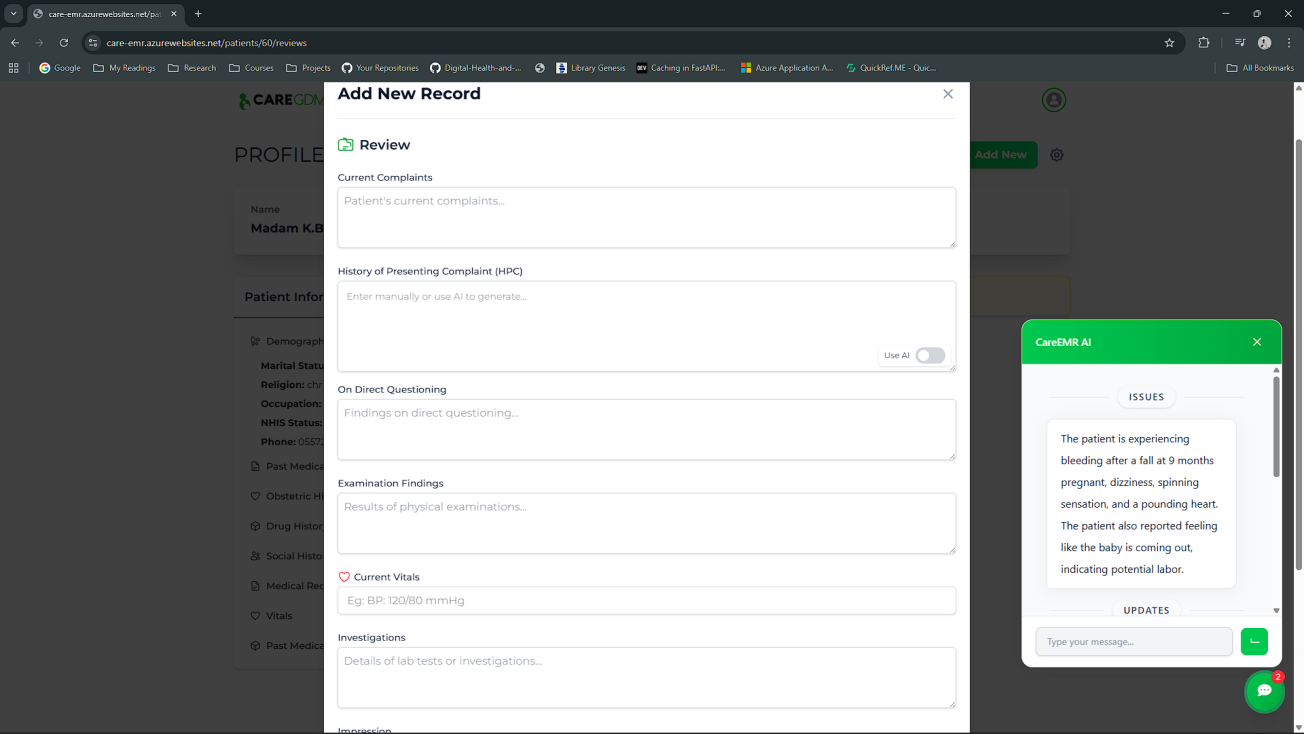
Task: Click the Add New button
Action: coord(1003,155)
